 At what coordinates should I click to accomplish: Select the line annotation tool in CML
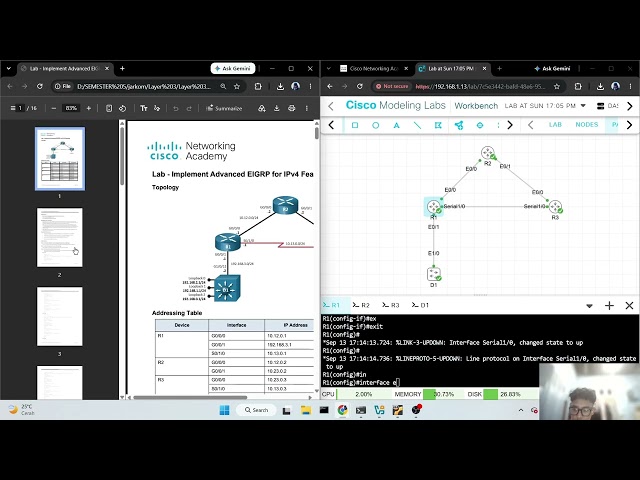tap(417, 125)
